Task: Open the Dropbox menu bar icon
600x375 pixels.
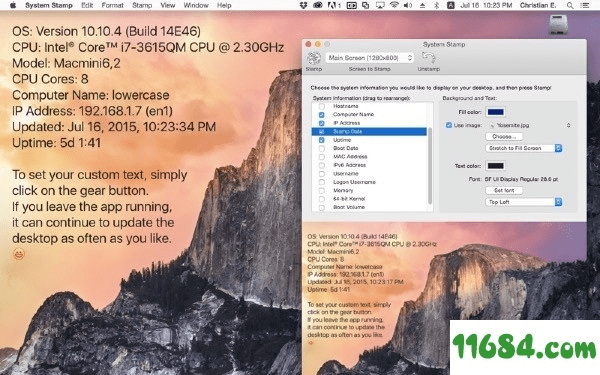Action: 303,5
